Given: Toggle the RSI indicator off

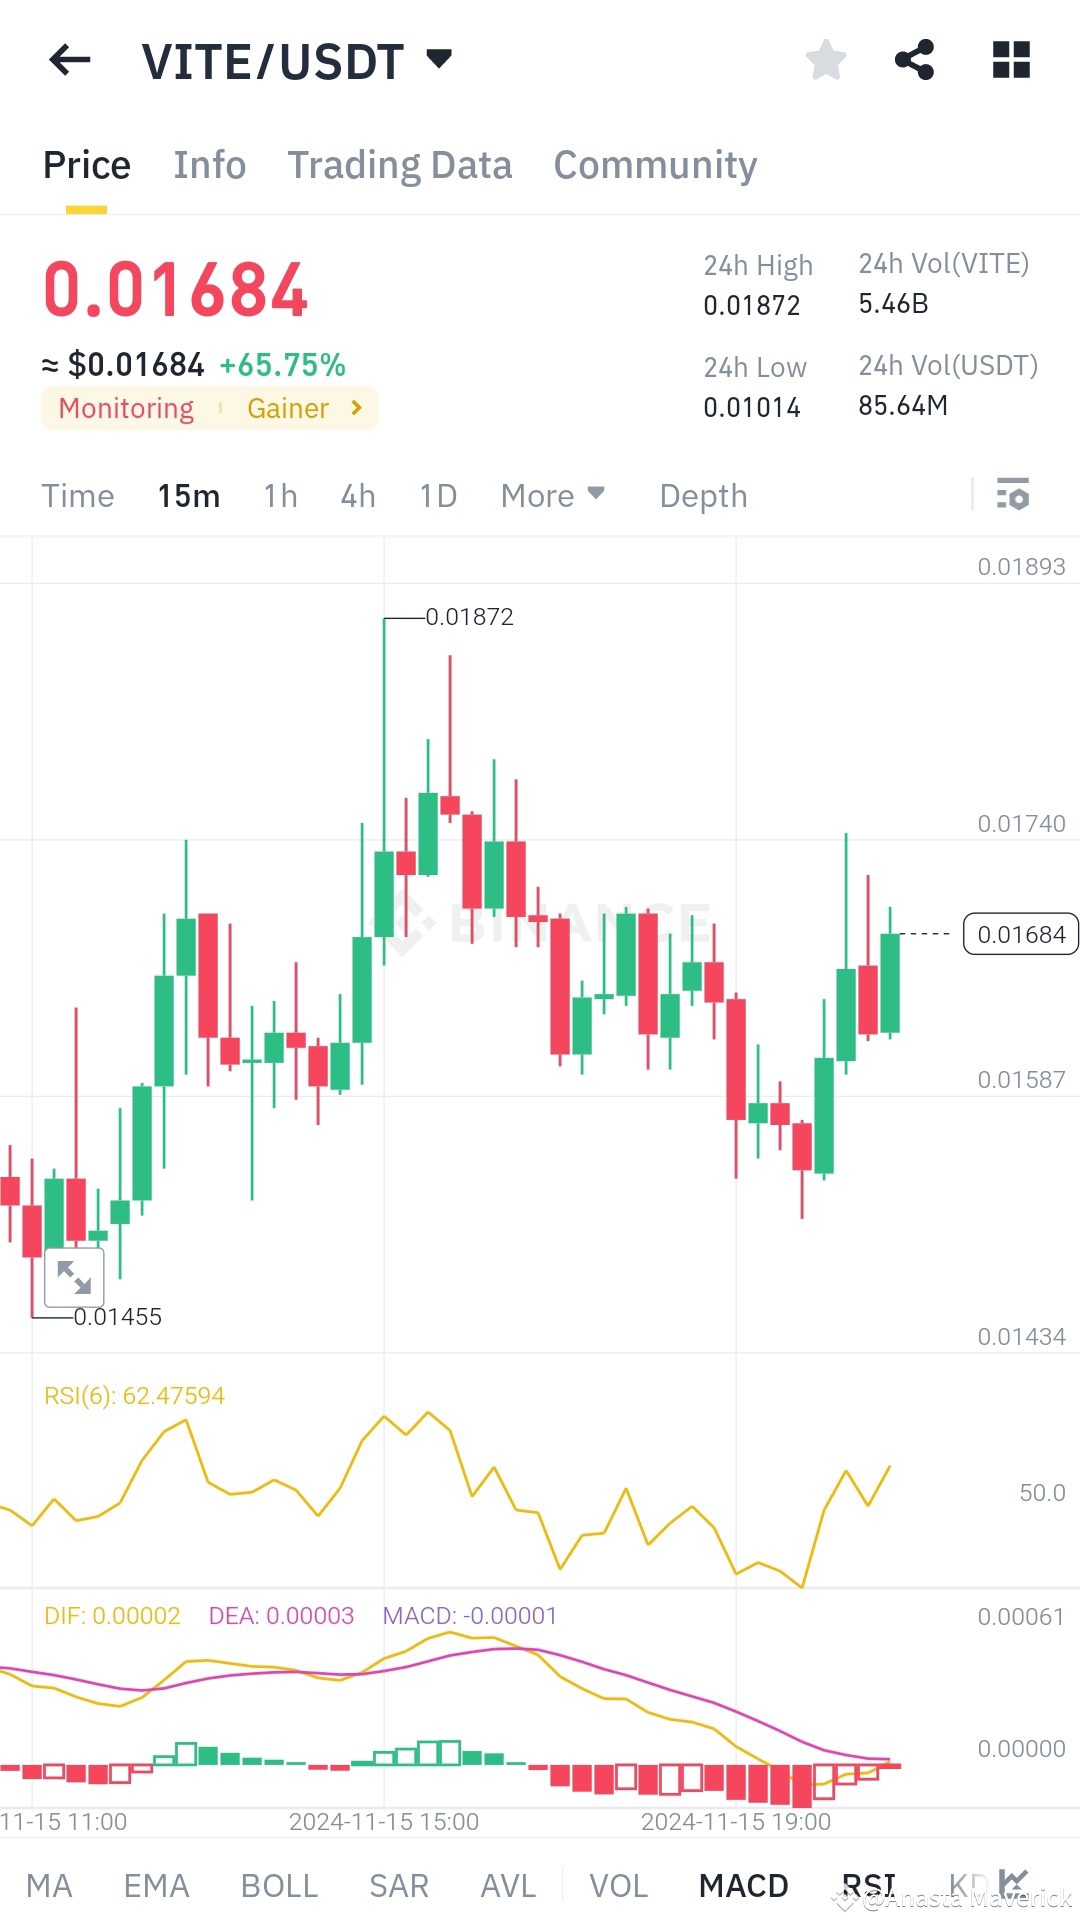Looking at the screenshot, I should [x=869, y=1884].
